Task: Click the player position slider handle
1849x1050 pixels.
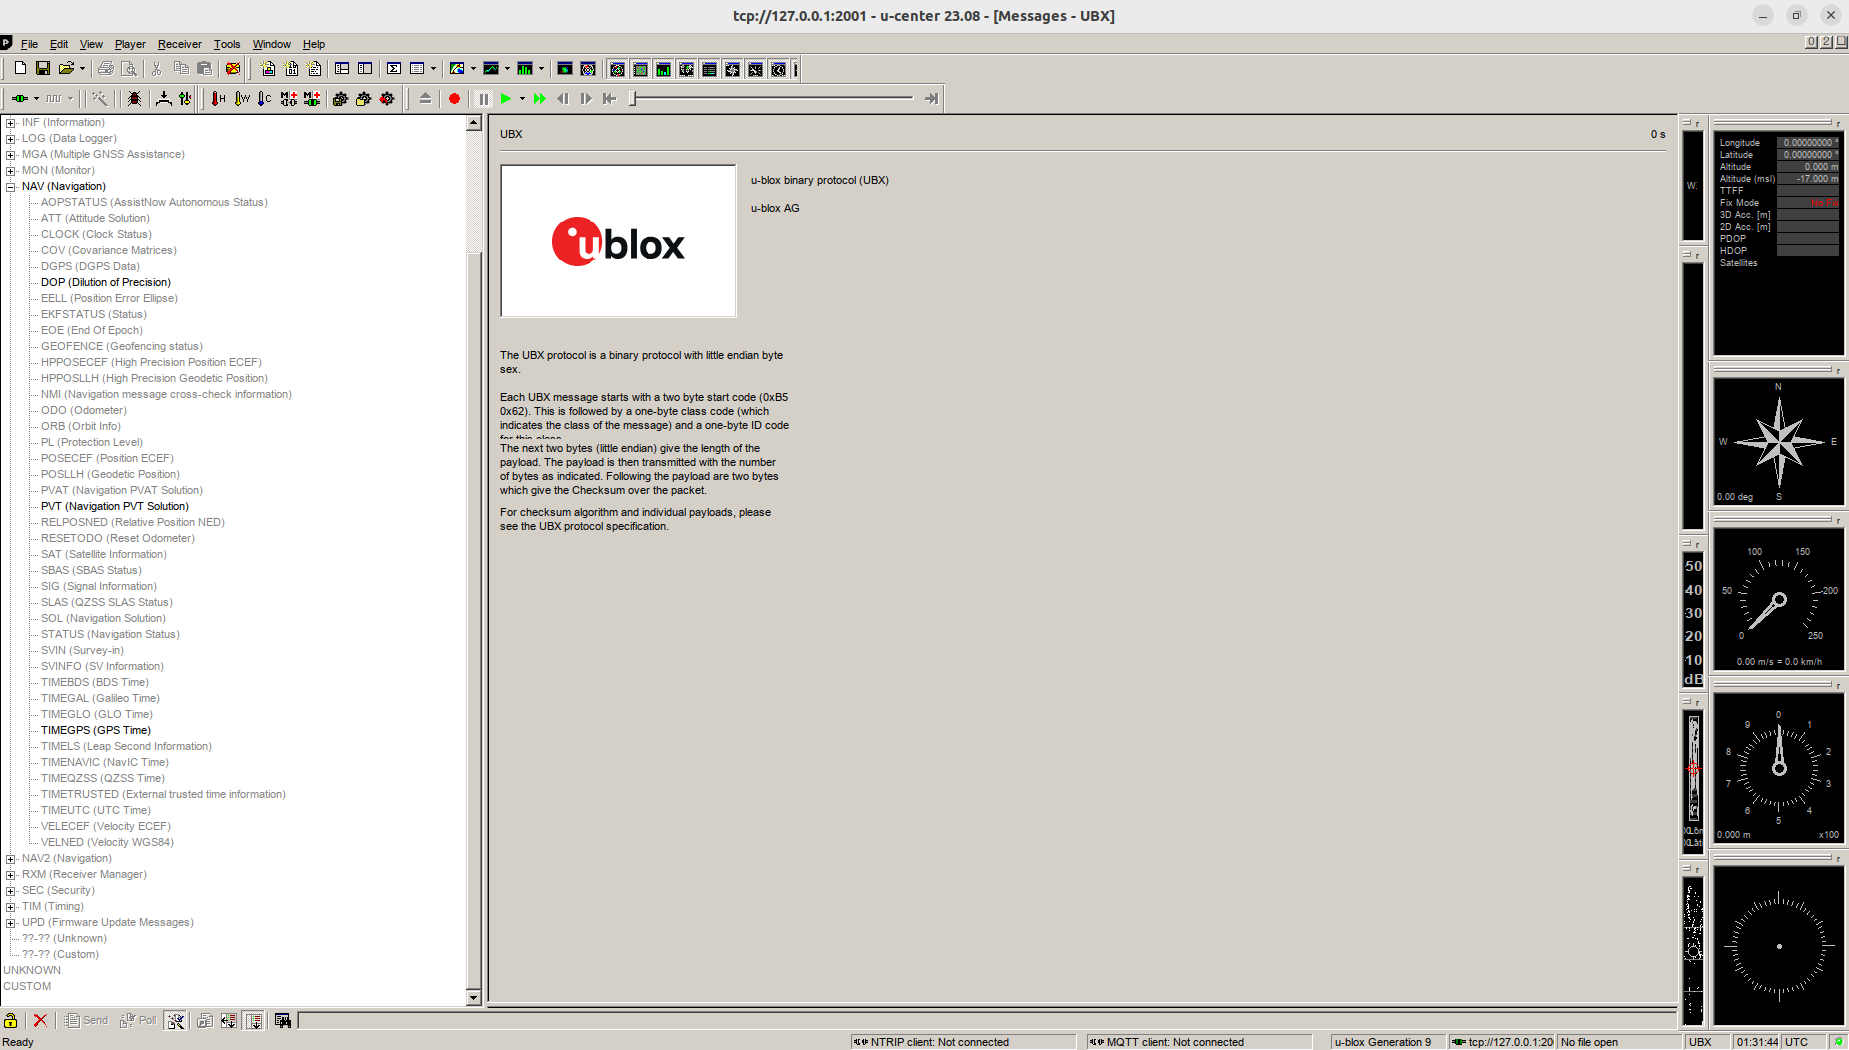Action: 633,98
